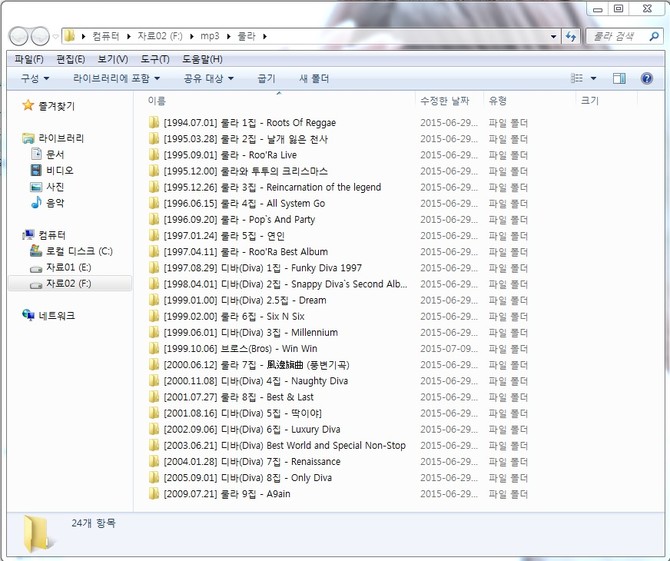Open the view options dropdown arrow
This screenshot has height=561, width=670.
tap(593, 78)
